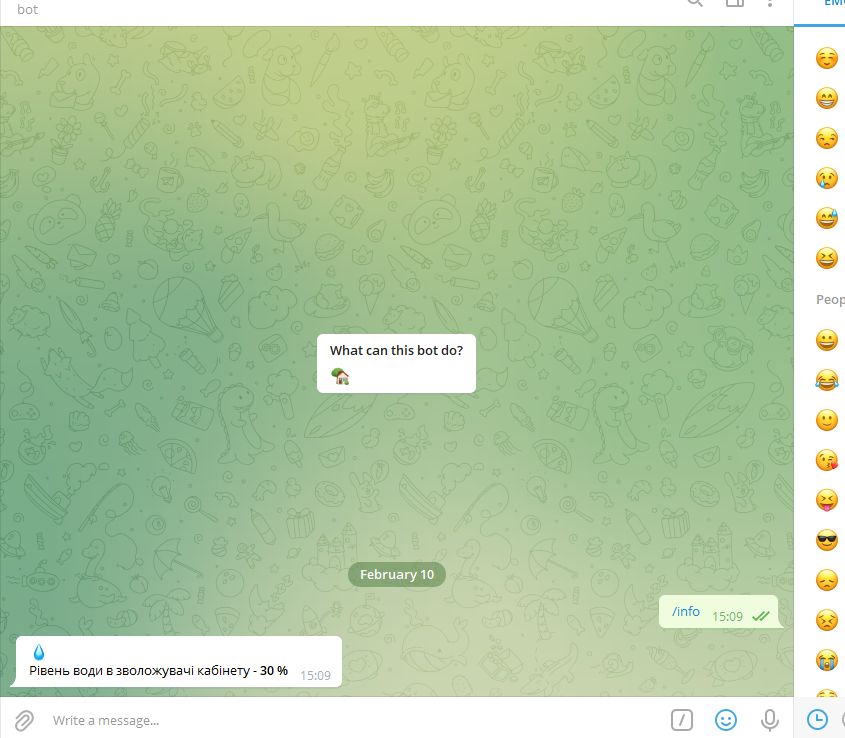Insert the grinning face with sweat drop emoji

click(827, 218)
